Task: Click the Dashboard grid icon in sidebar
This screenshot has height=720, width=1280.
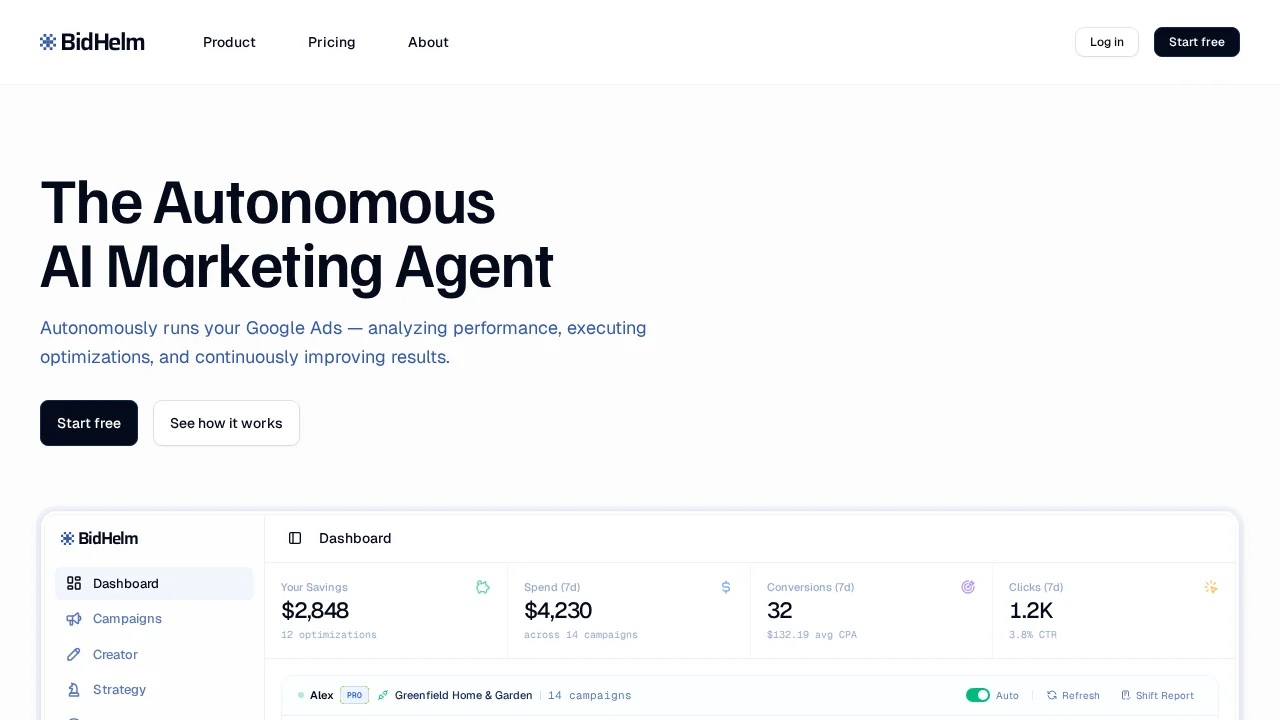Action: pos(74,584)
